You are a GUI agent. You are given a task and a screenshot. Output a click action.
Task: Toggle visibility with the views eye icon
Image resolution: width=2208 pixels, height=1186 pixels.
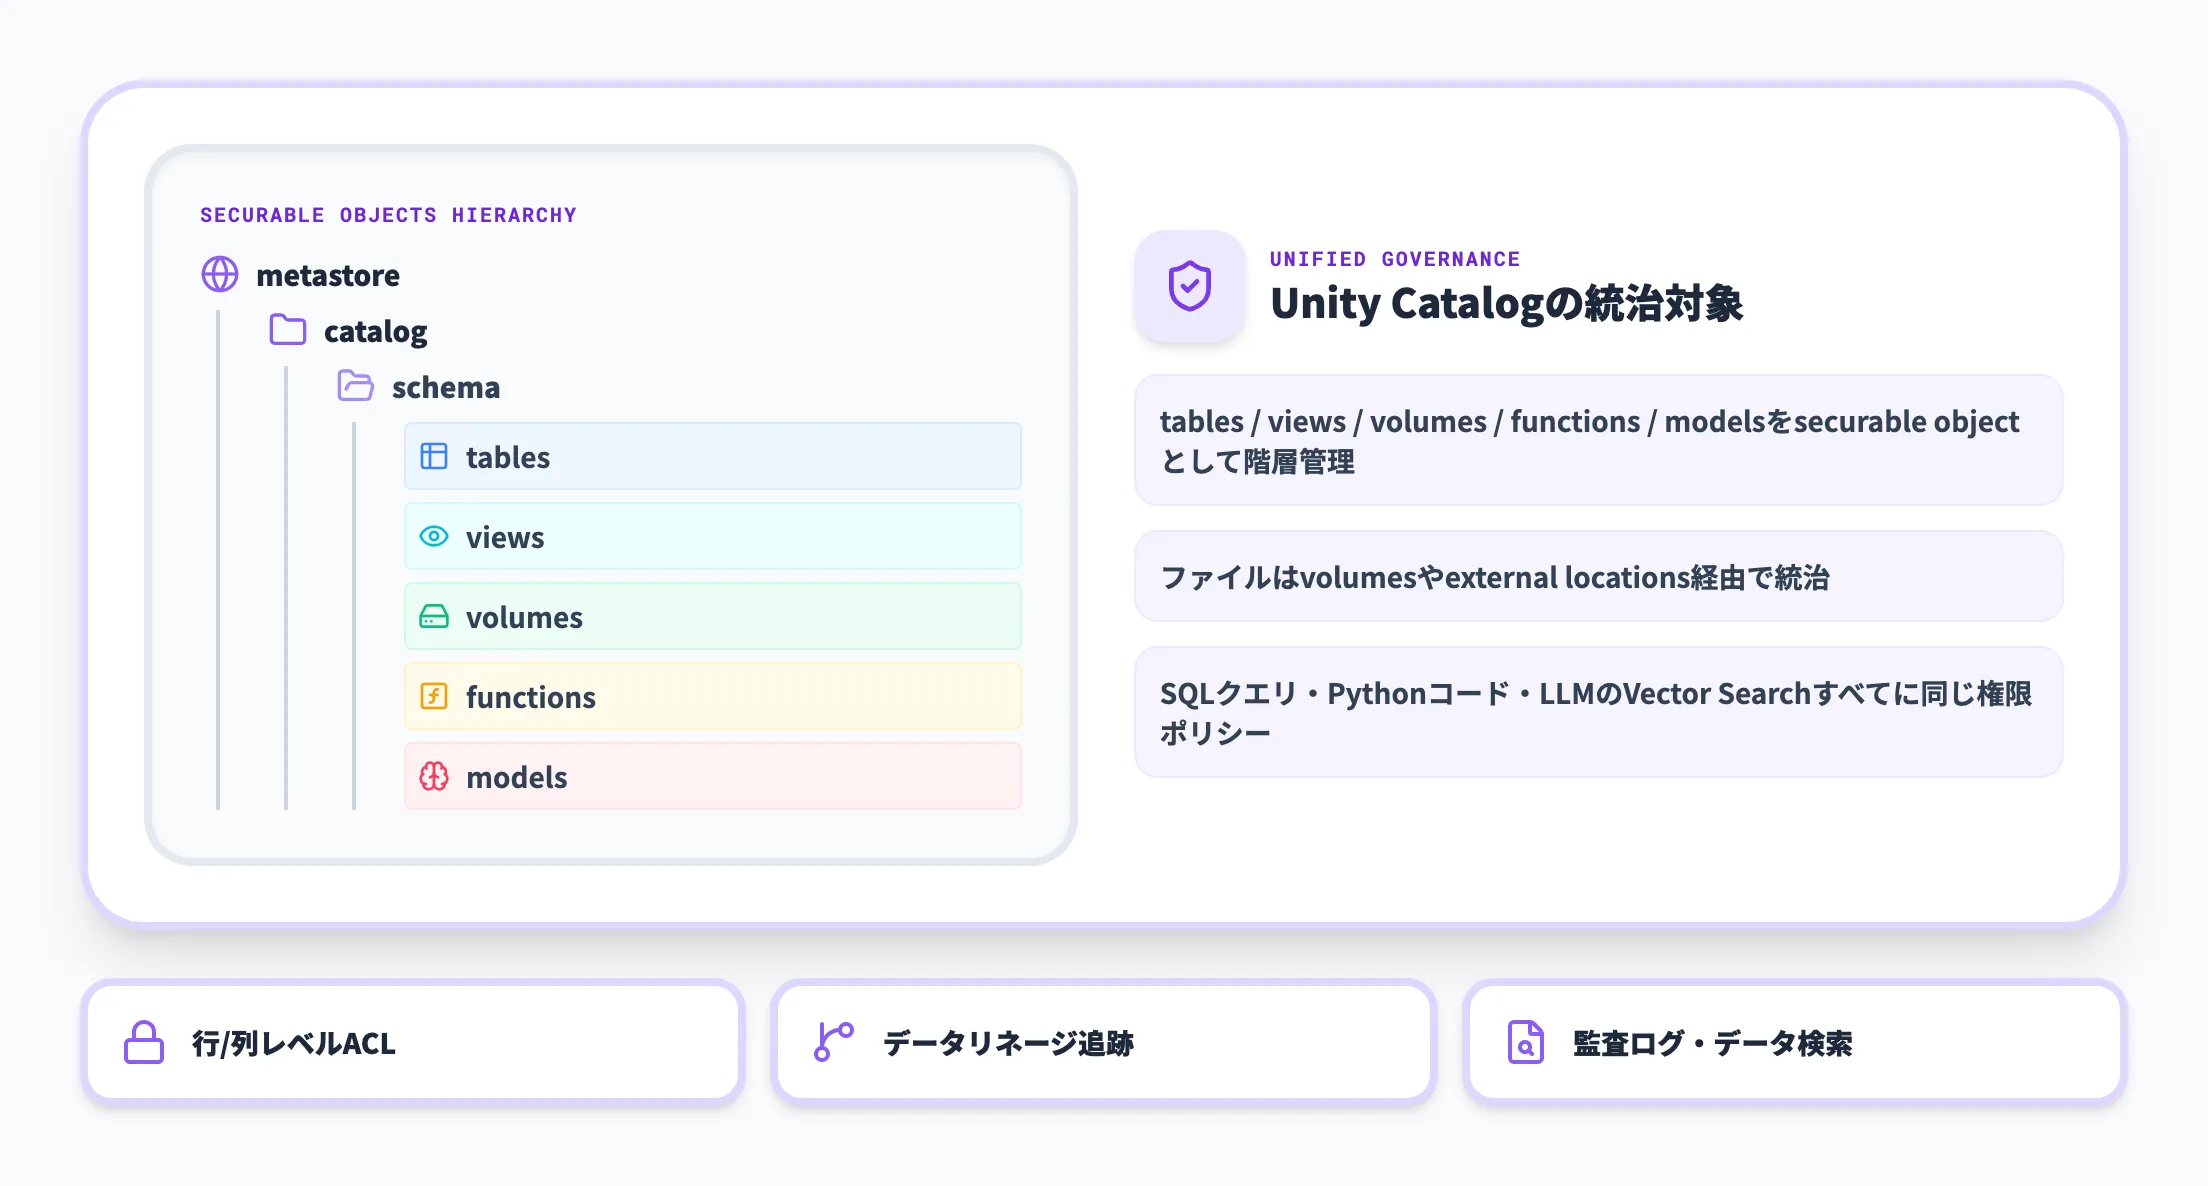point(433,537)
